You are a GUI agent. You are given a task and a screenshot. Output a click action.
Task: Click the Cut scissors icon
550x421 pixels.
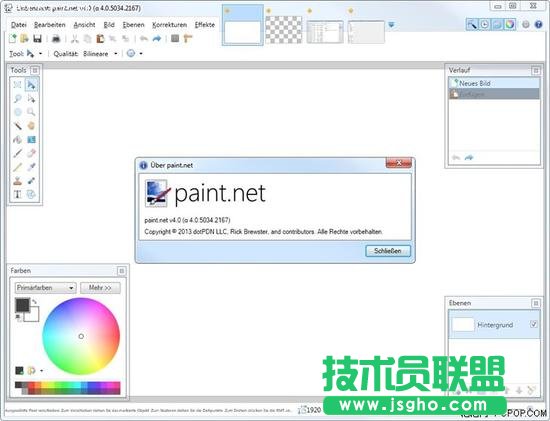tap(74, 39)
